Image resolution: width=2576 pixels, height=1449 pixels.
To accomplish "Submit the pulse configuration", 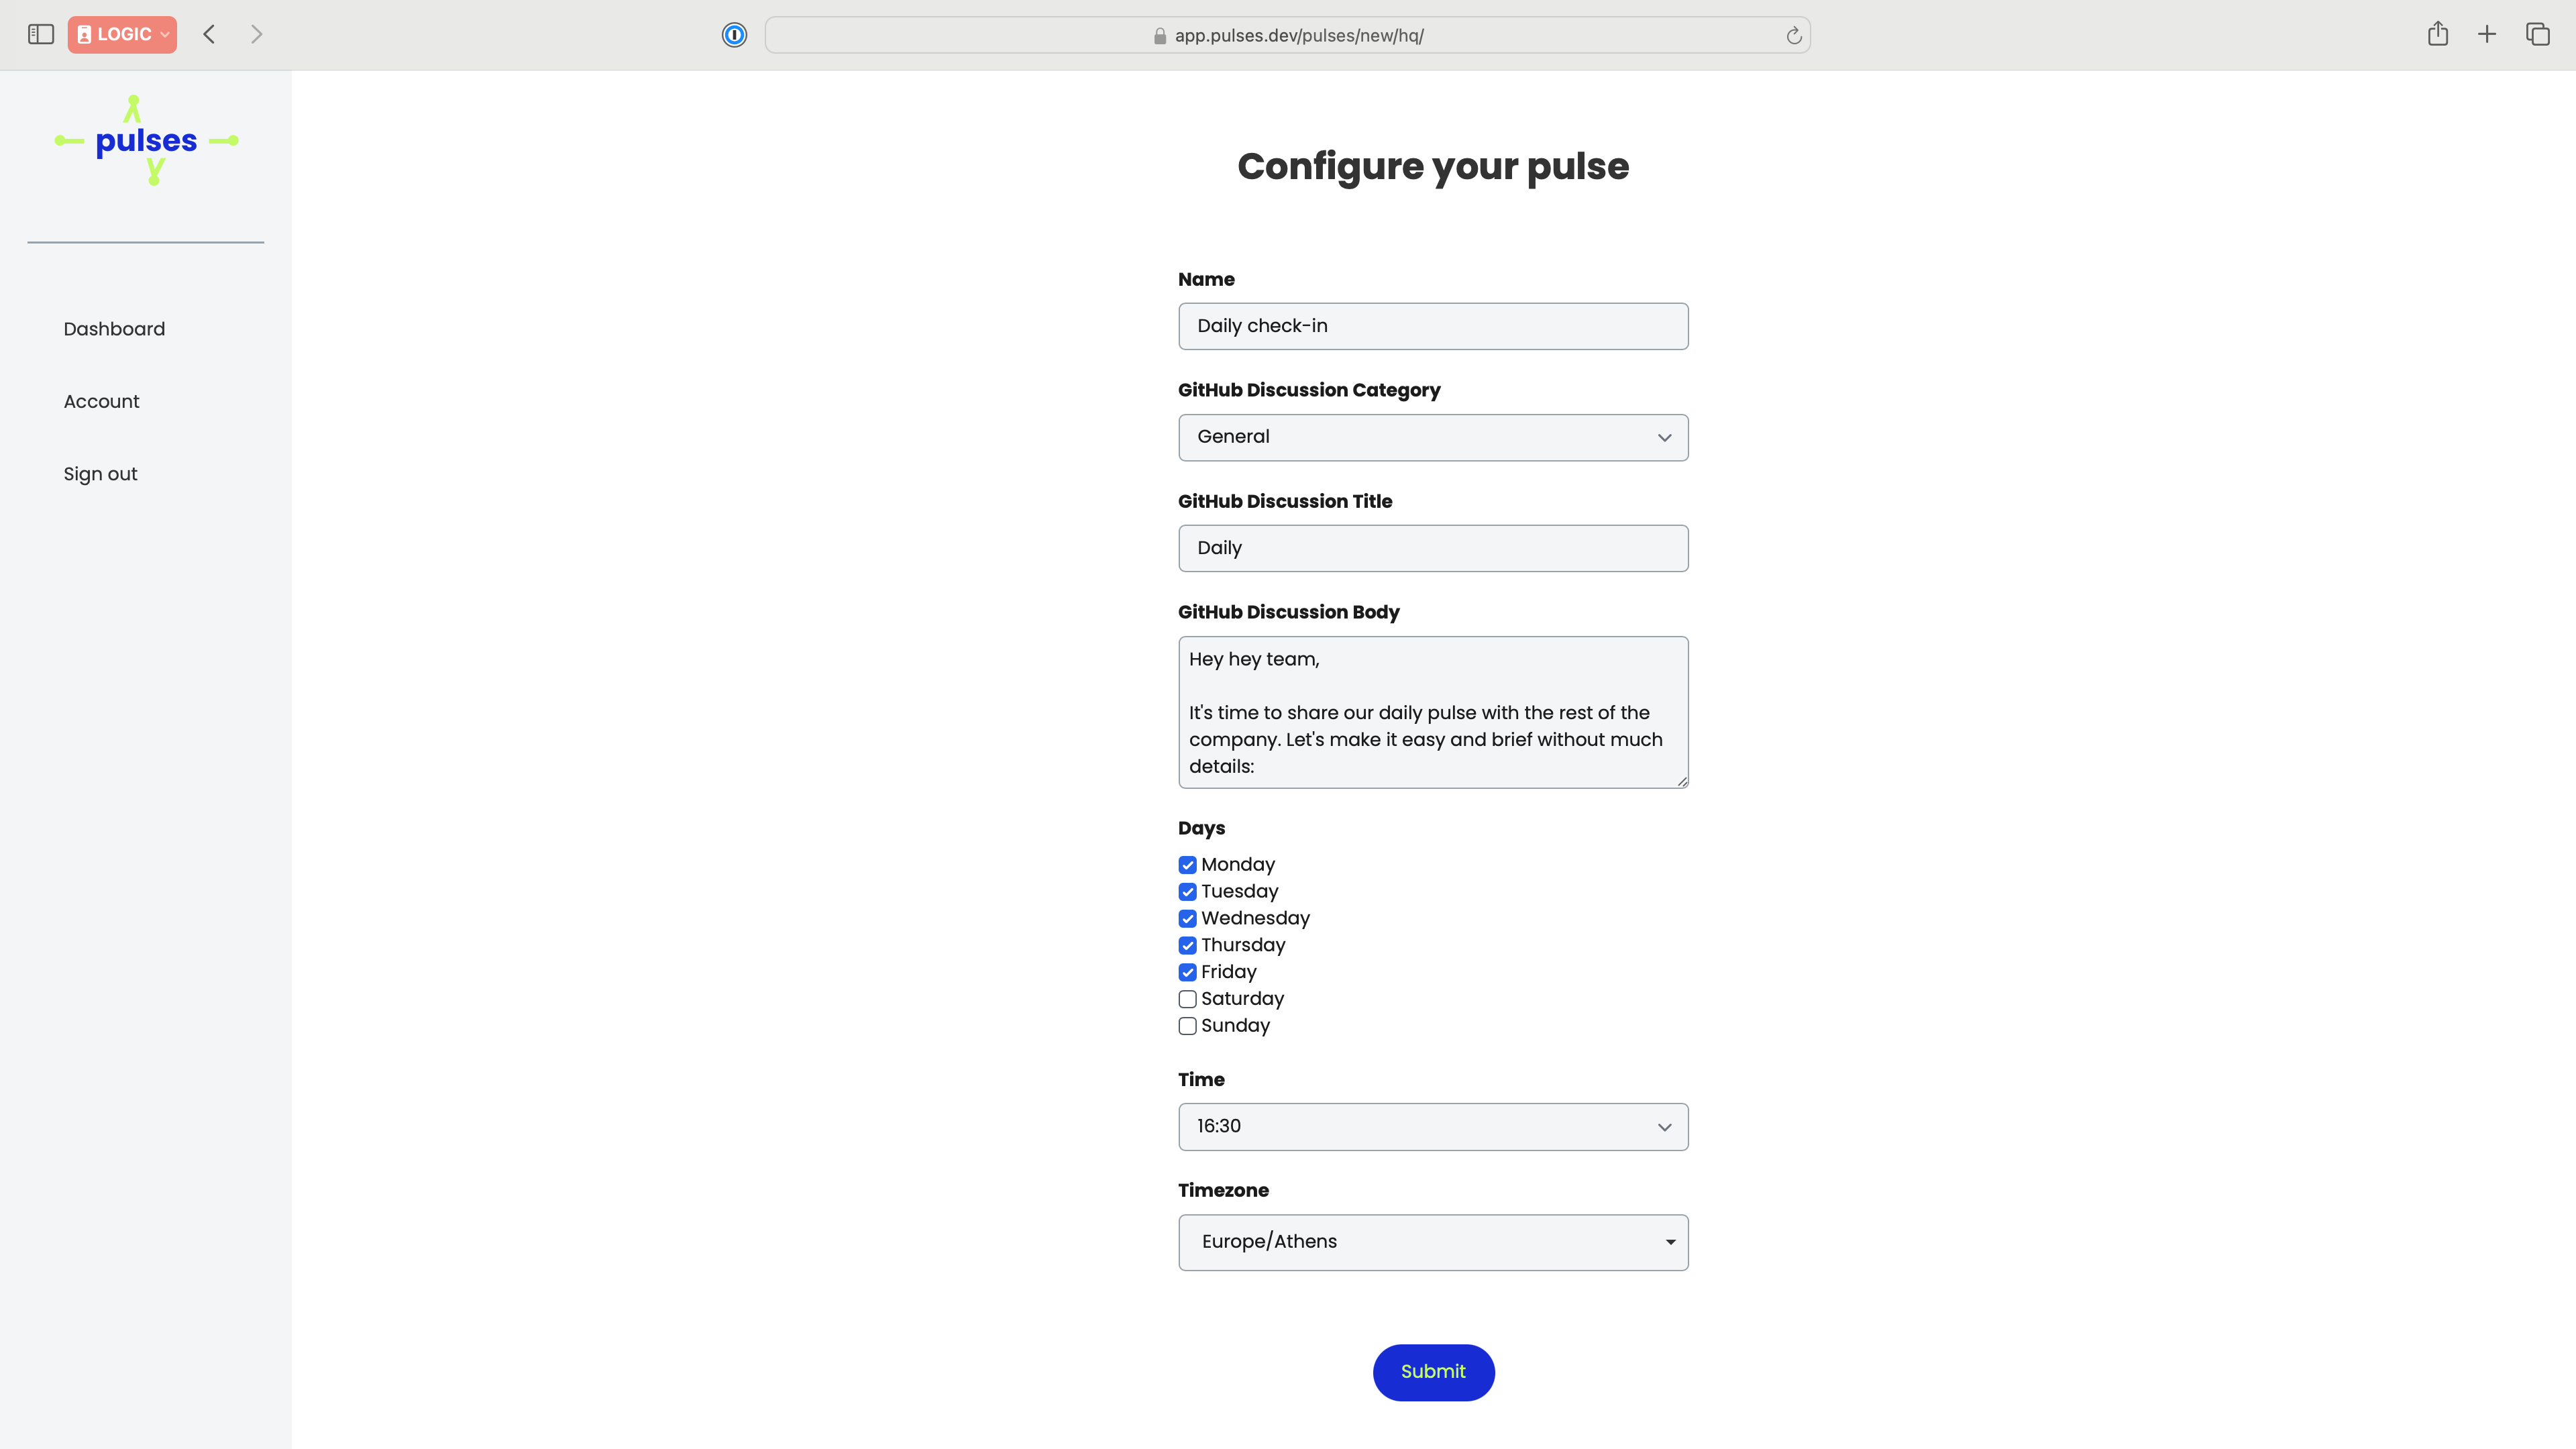I will coord(1432,1372).
